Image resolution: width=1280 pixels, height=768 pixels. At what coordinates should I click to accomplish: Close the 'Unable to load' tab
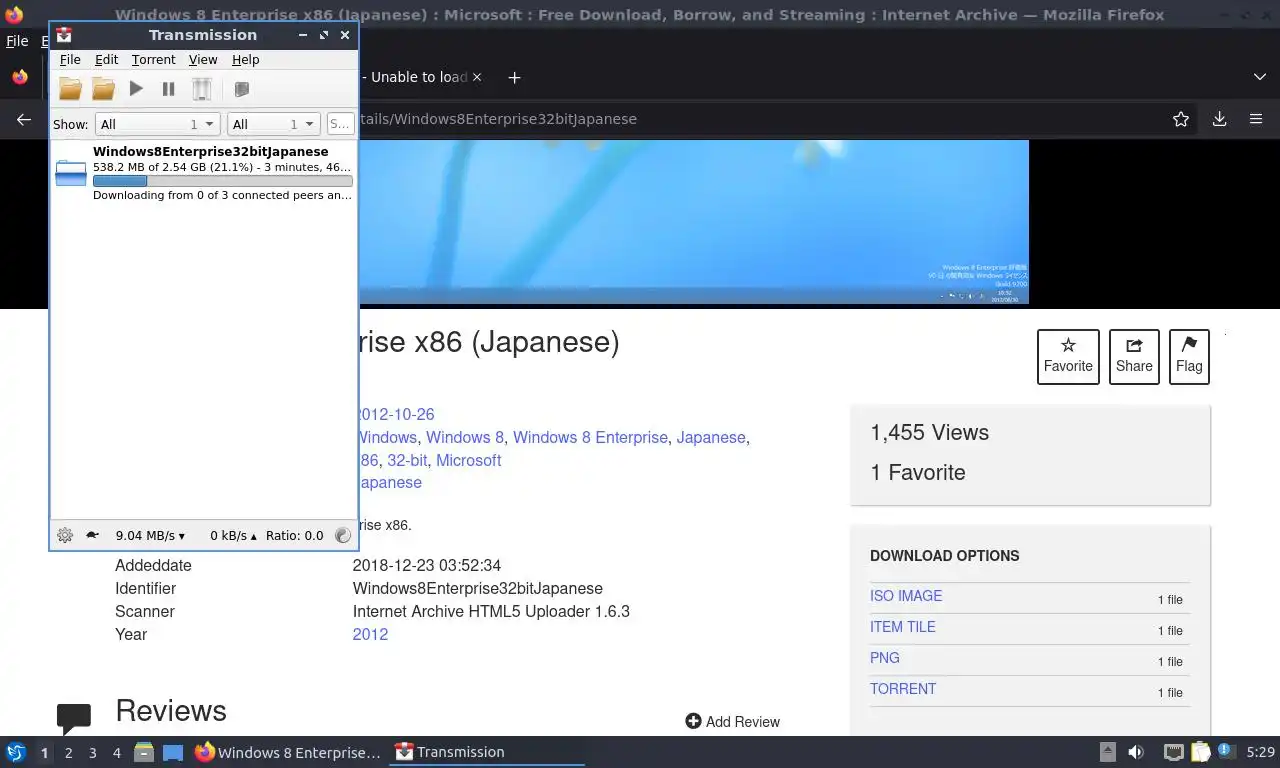pos(477,77)
